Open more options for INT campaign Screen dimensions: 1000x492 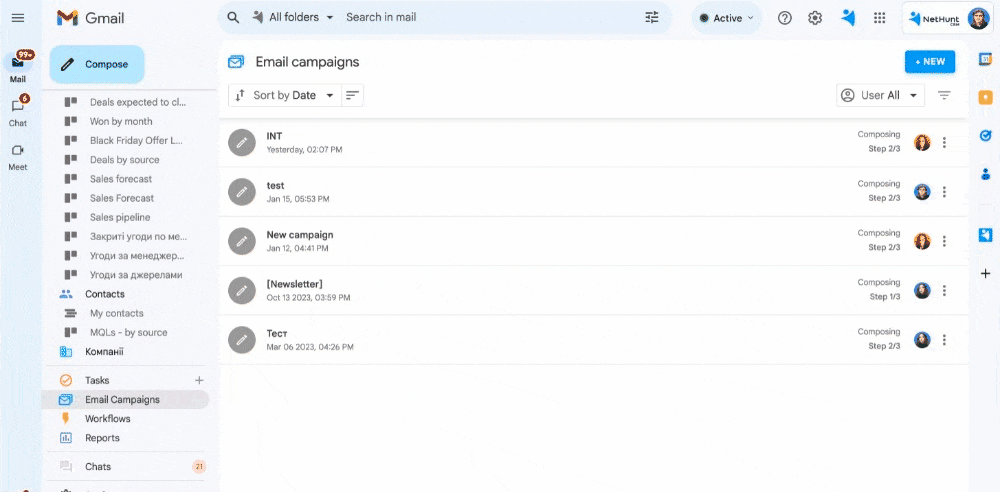945,143
